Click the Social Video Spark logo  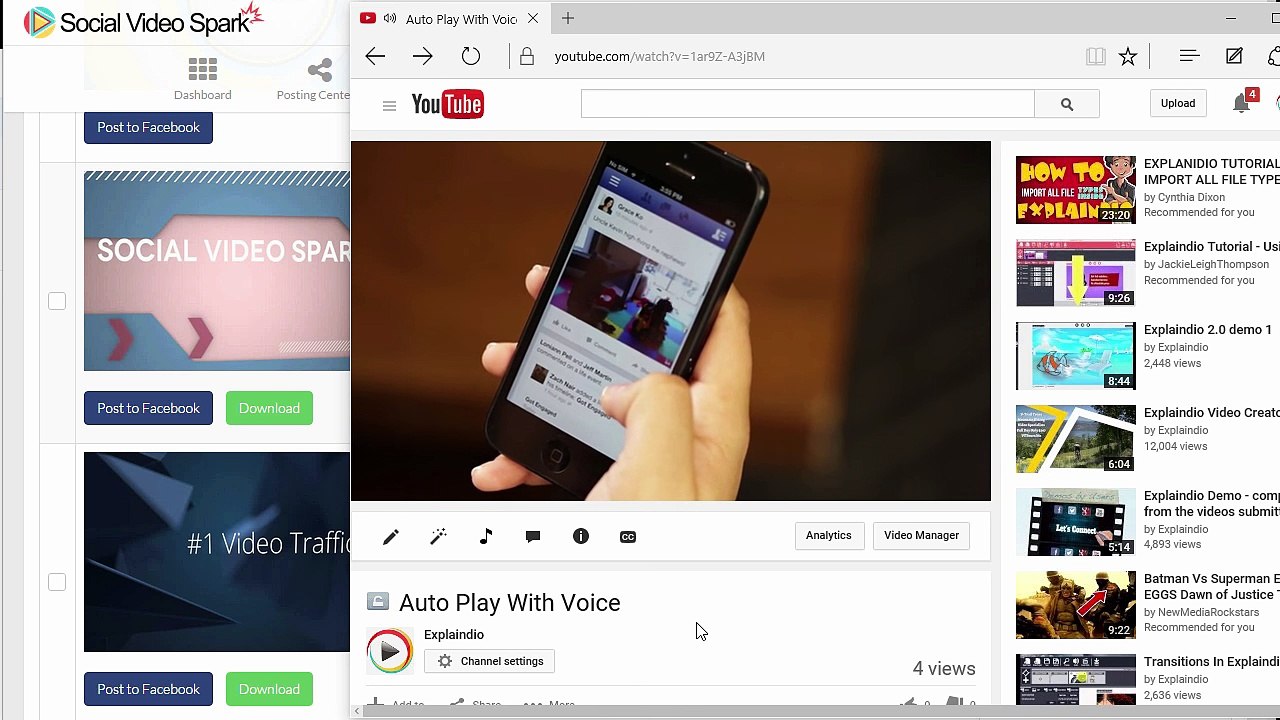pos(143,21)
